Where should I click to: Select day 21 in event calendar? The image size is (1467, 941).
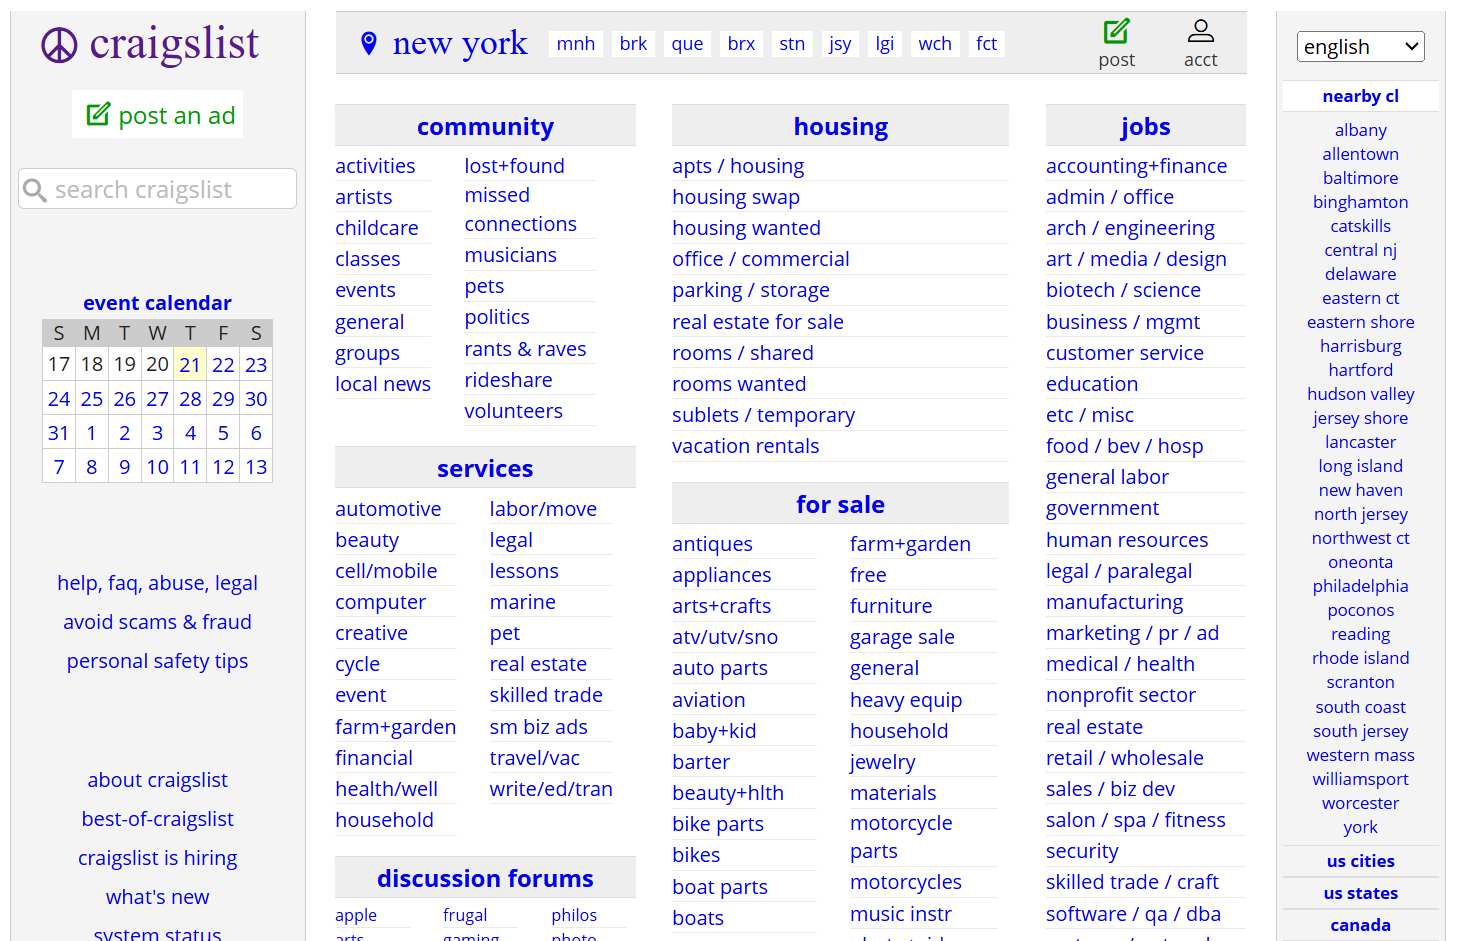click(x=190, y=365)
